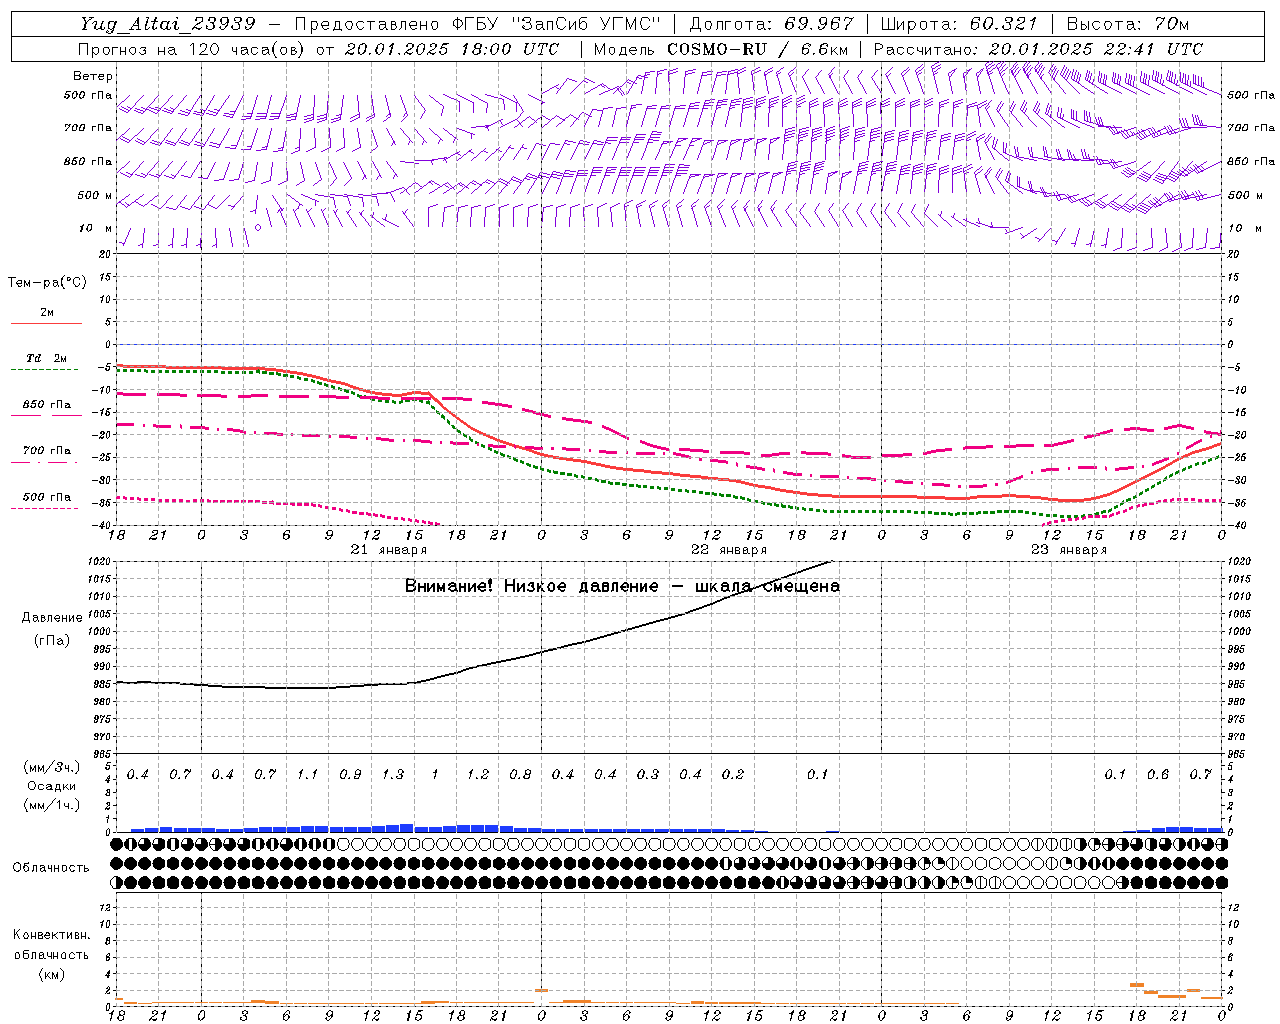Click the '21 января' date label
The image size is (1280, 1024).
(x=388, y=550)
